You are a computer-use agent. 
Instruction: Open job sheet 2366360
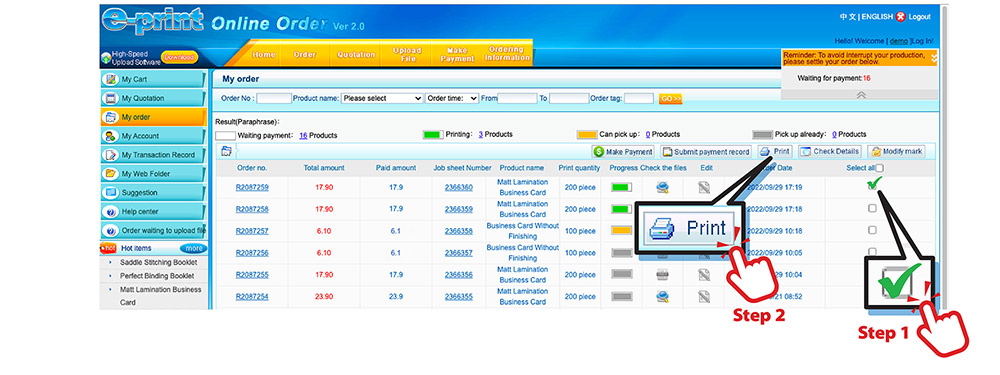pos(459,188)
